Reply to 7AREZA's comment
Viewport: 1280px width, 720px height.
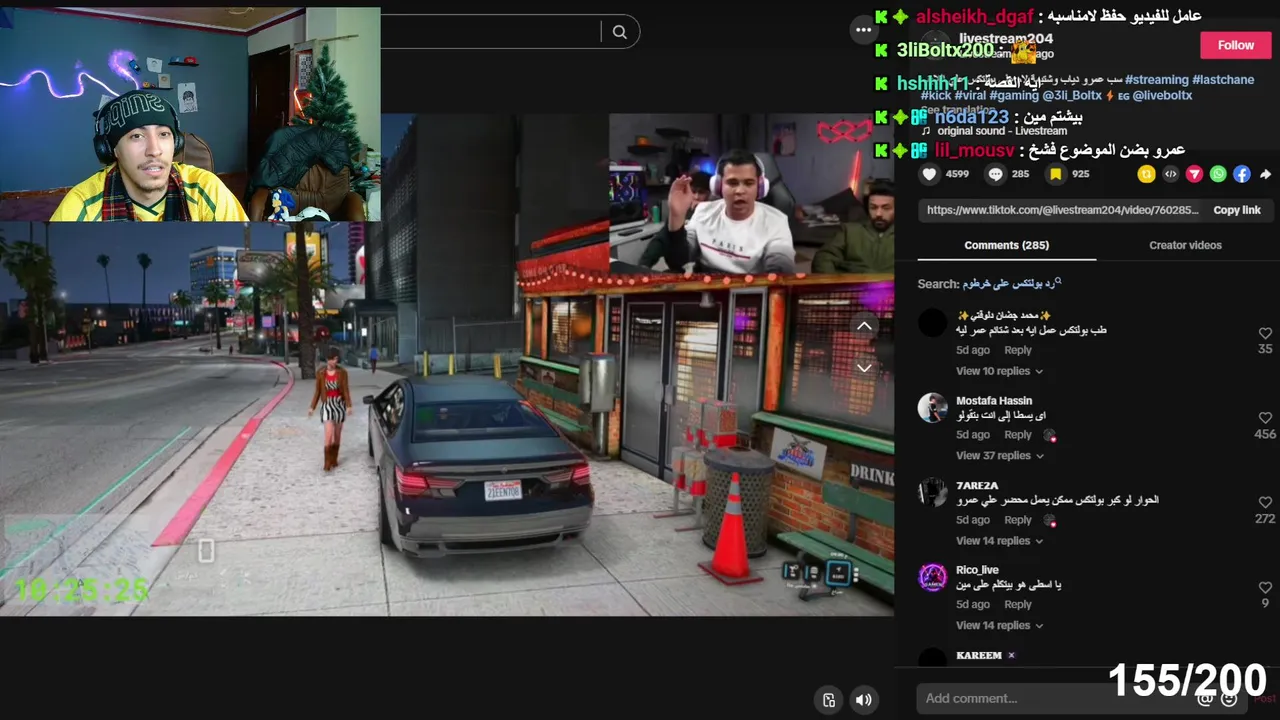(1018, 520)
